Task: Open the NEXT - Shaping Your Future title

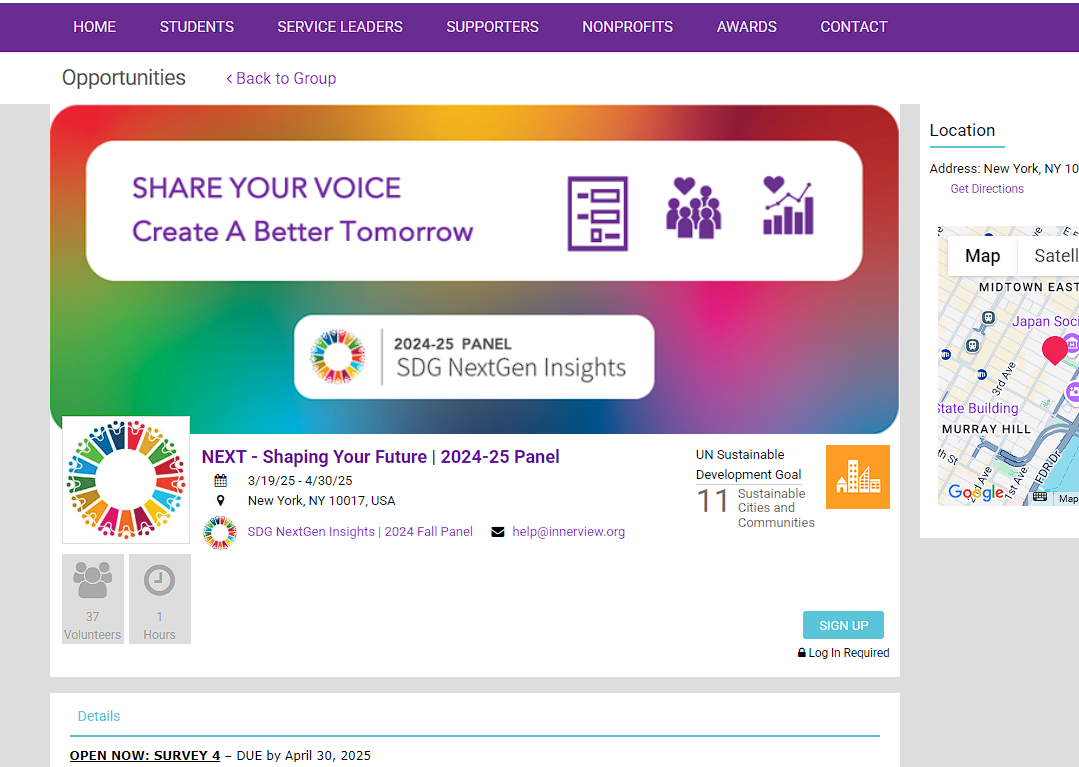Action: [x=381, y=457]
